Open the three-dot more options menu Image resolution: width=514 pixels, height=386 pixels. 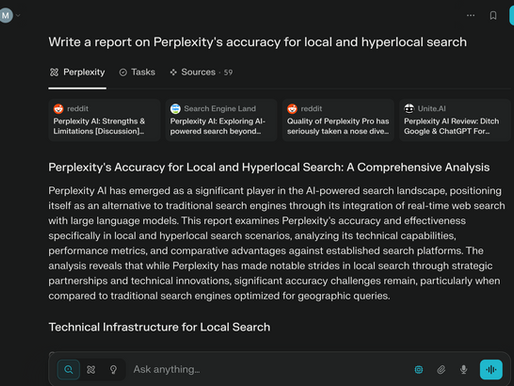(x=470, y=15)
